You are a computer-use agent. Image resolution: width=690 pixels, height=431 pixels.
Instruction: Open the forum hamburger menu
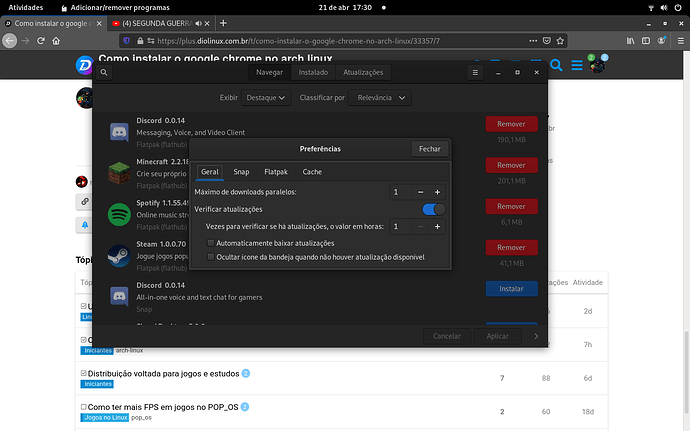click(x=577, y=66)
